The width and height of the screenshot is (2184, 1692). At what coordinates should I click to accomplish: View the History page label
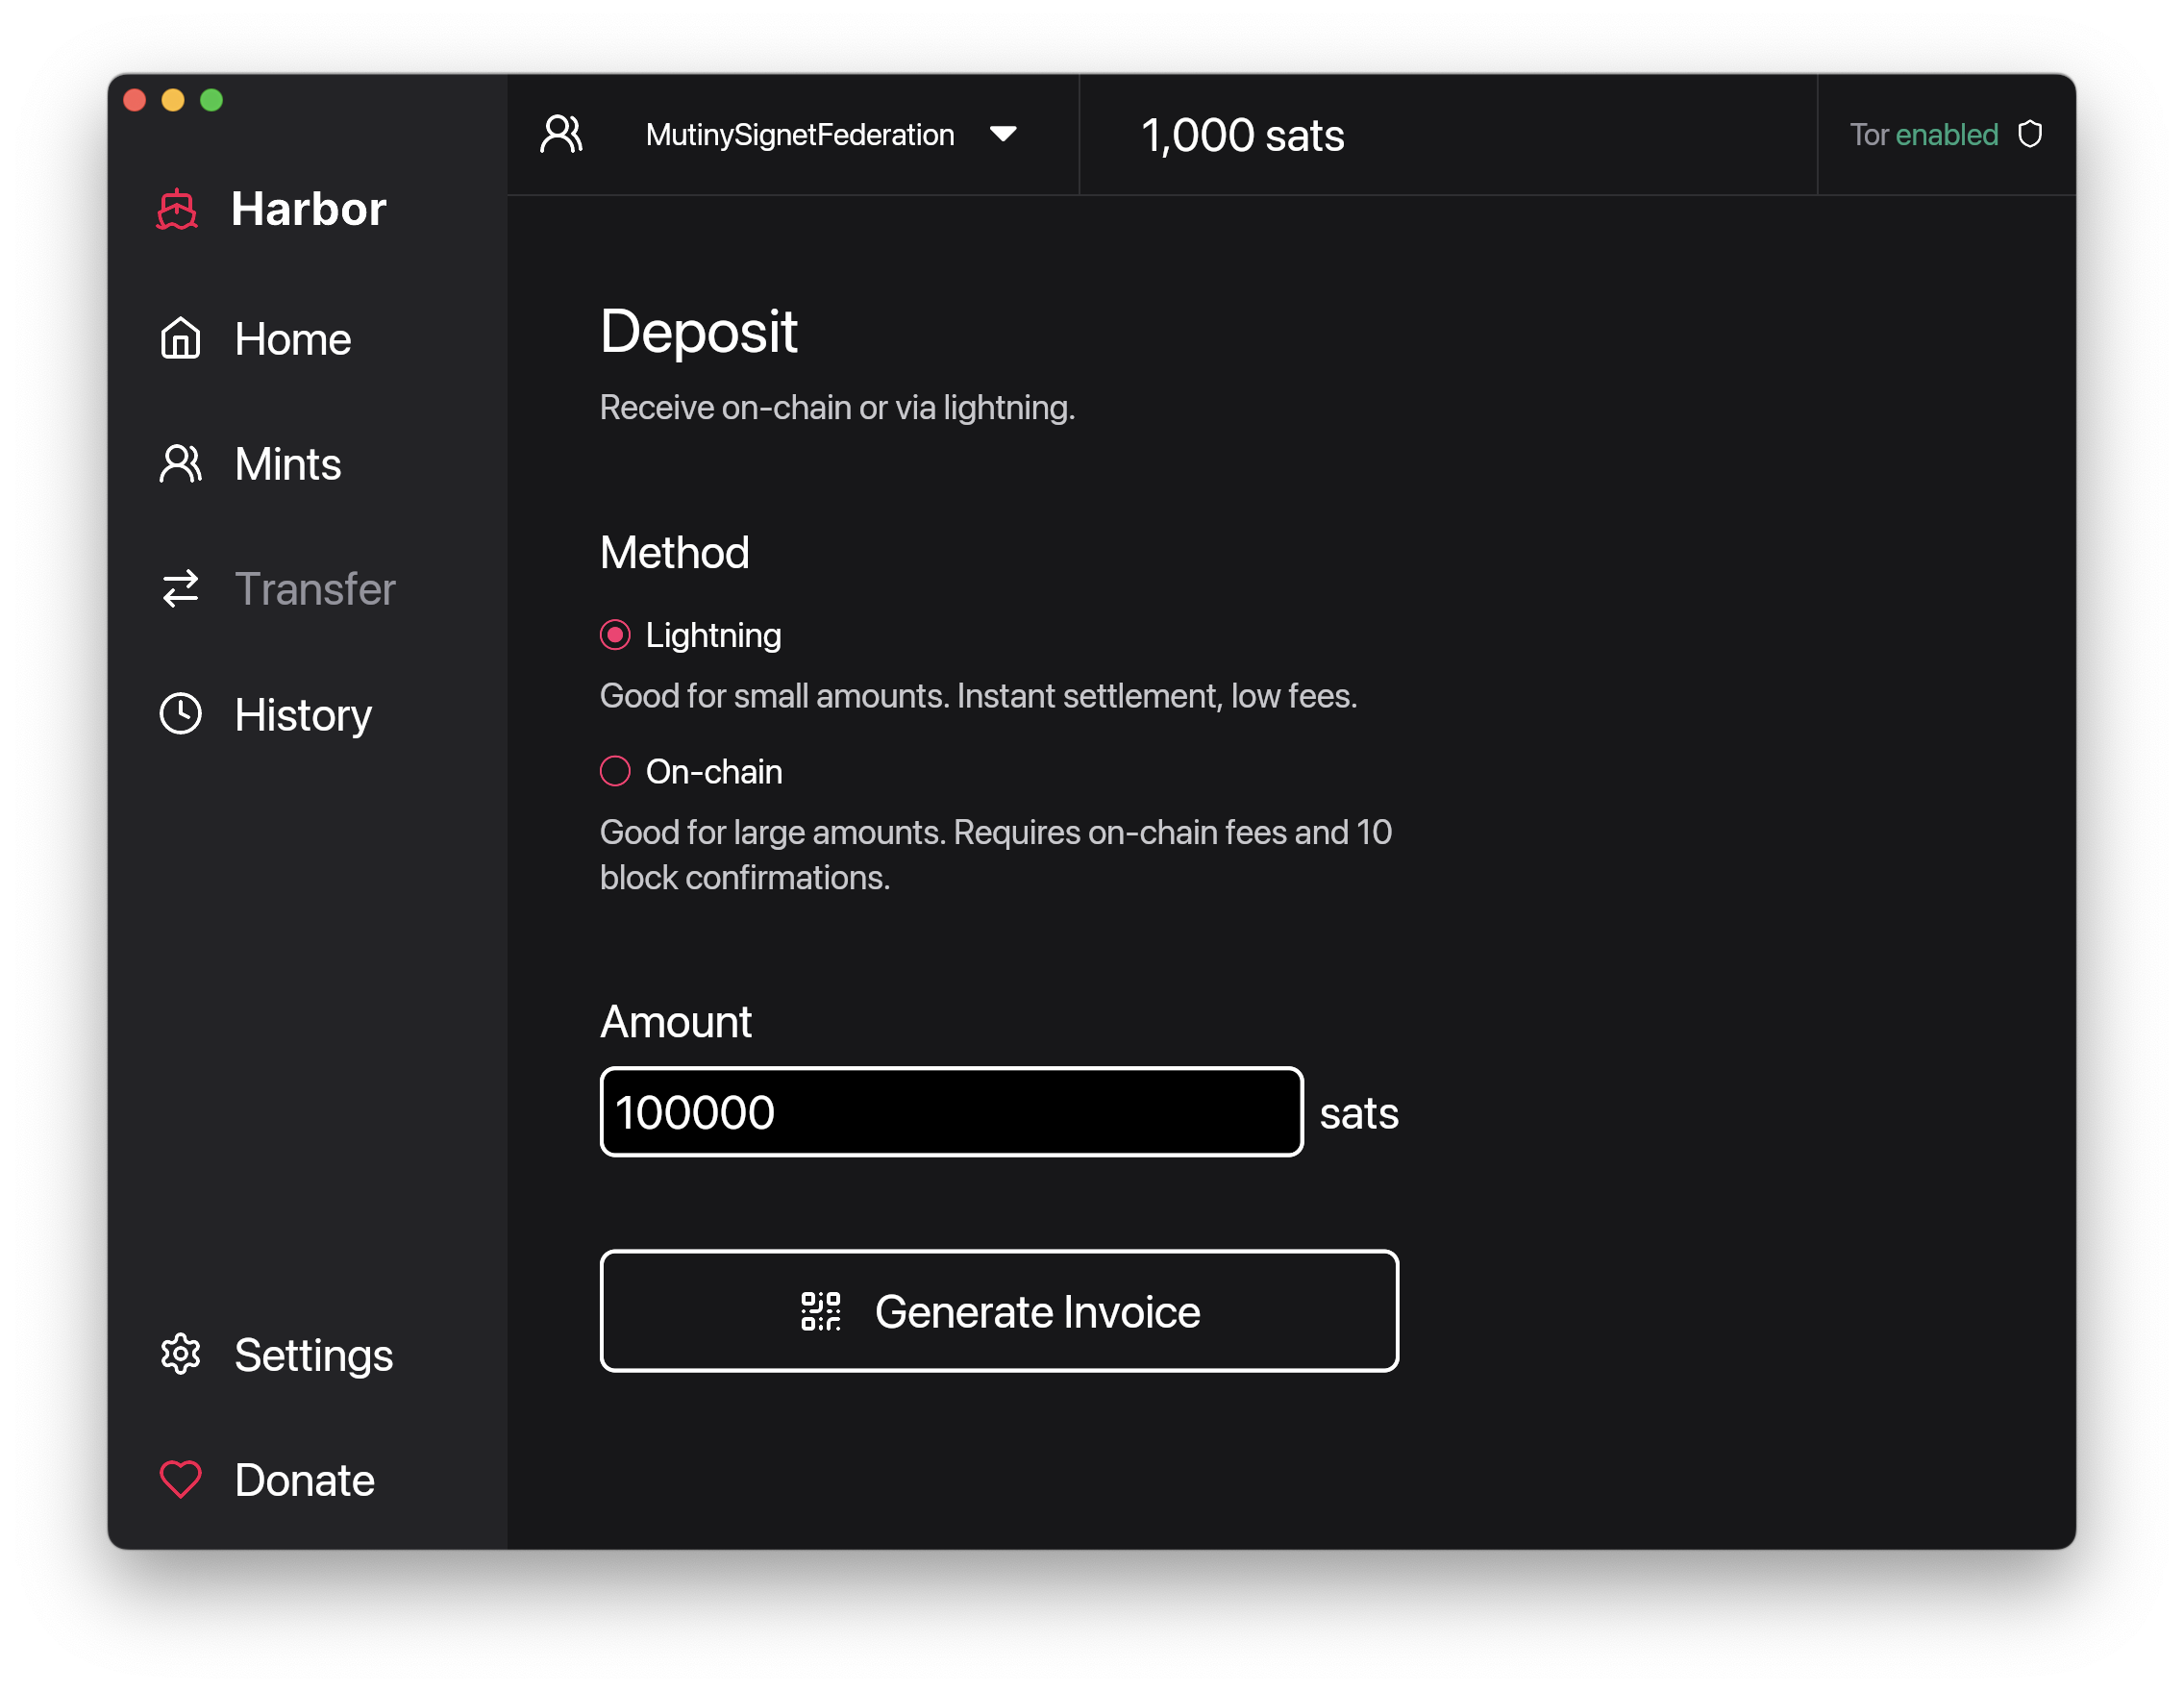pos(303,716)
